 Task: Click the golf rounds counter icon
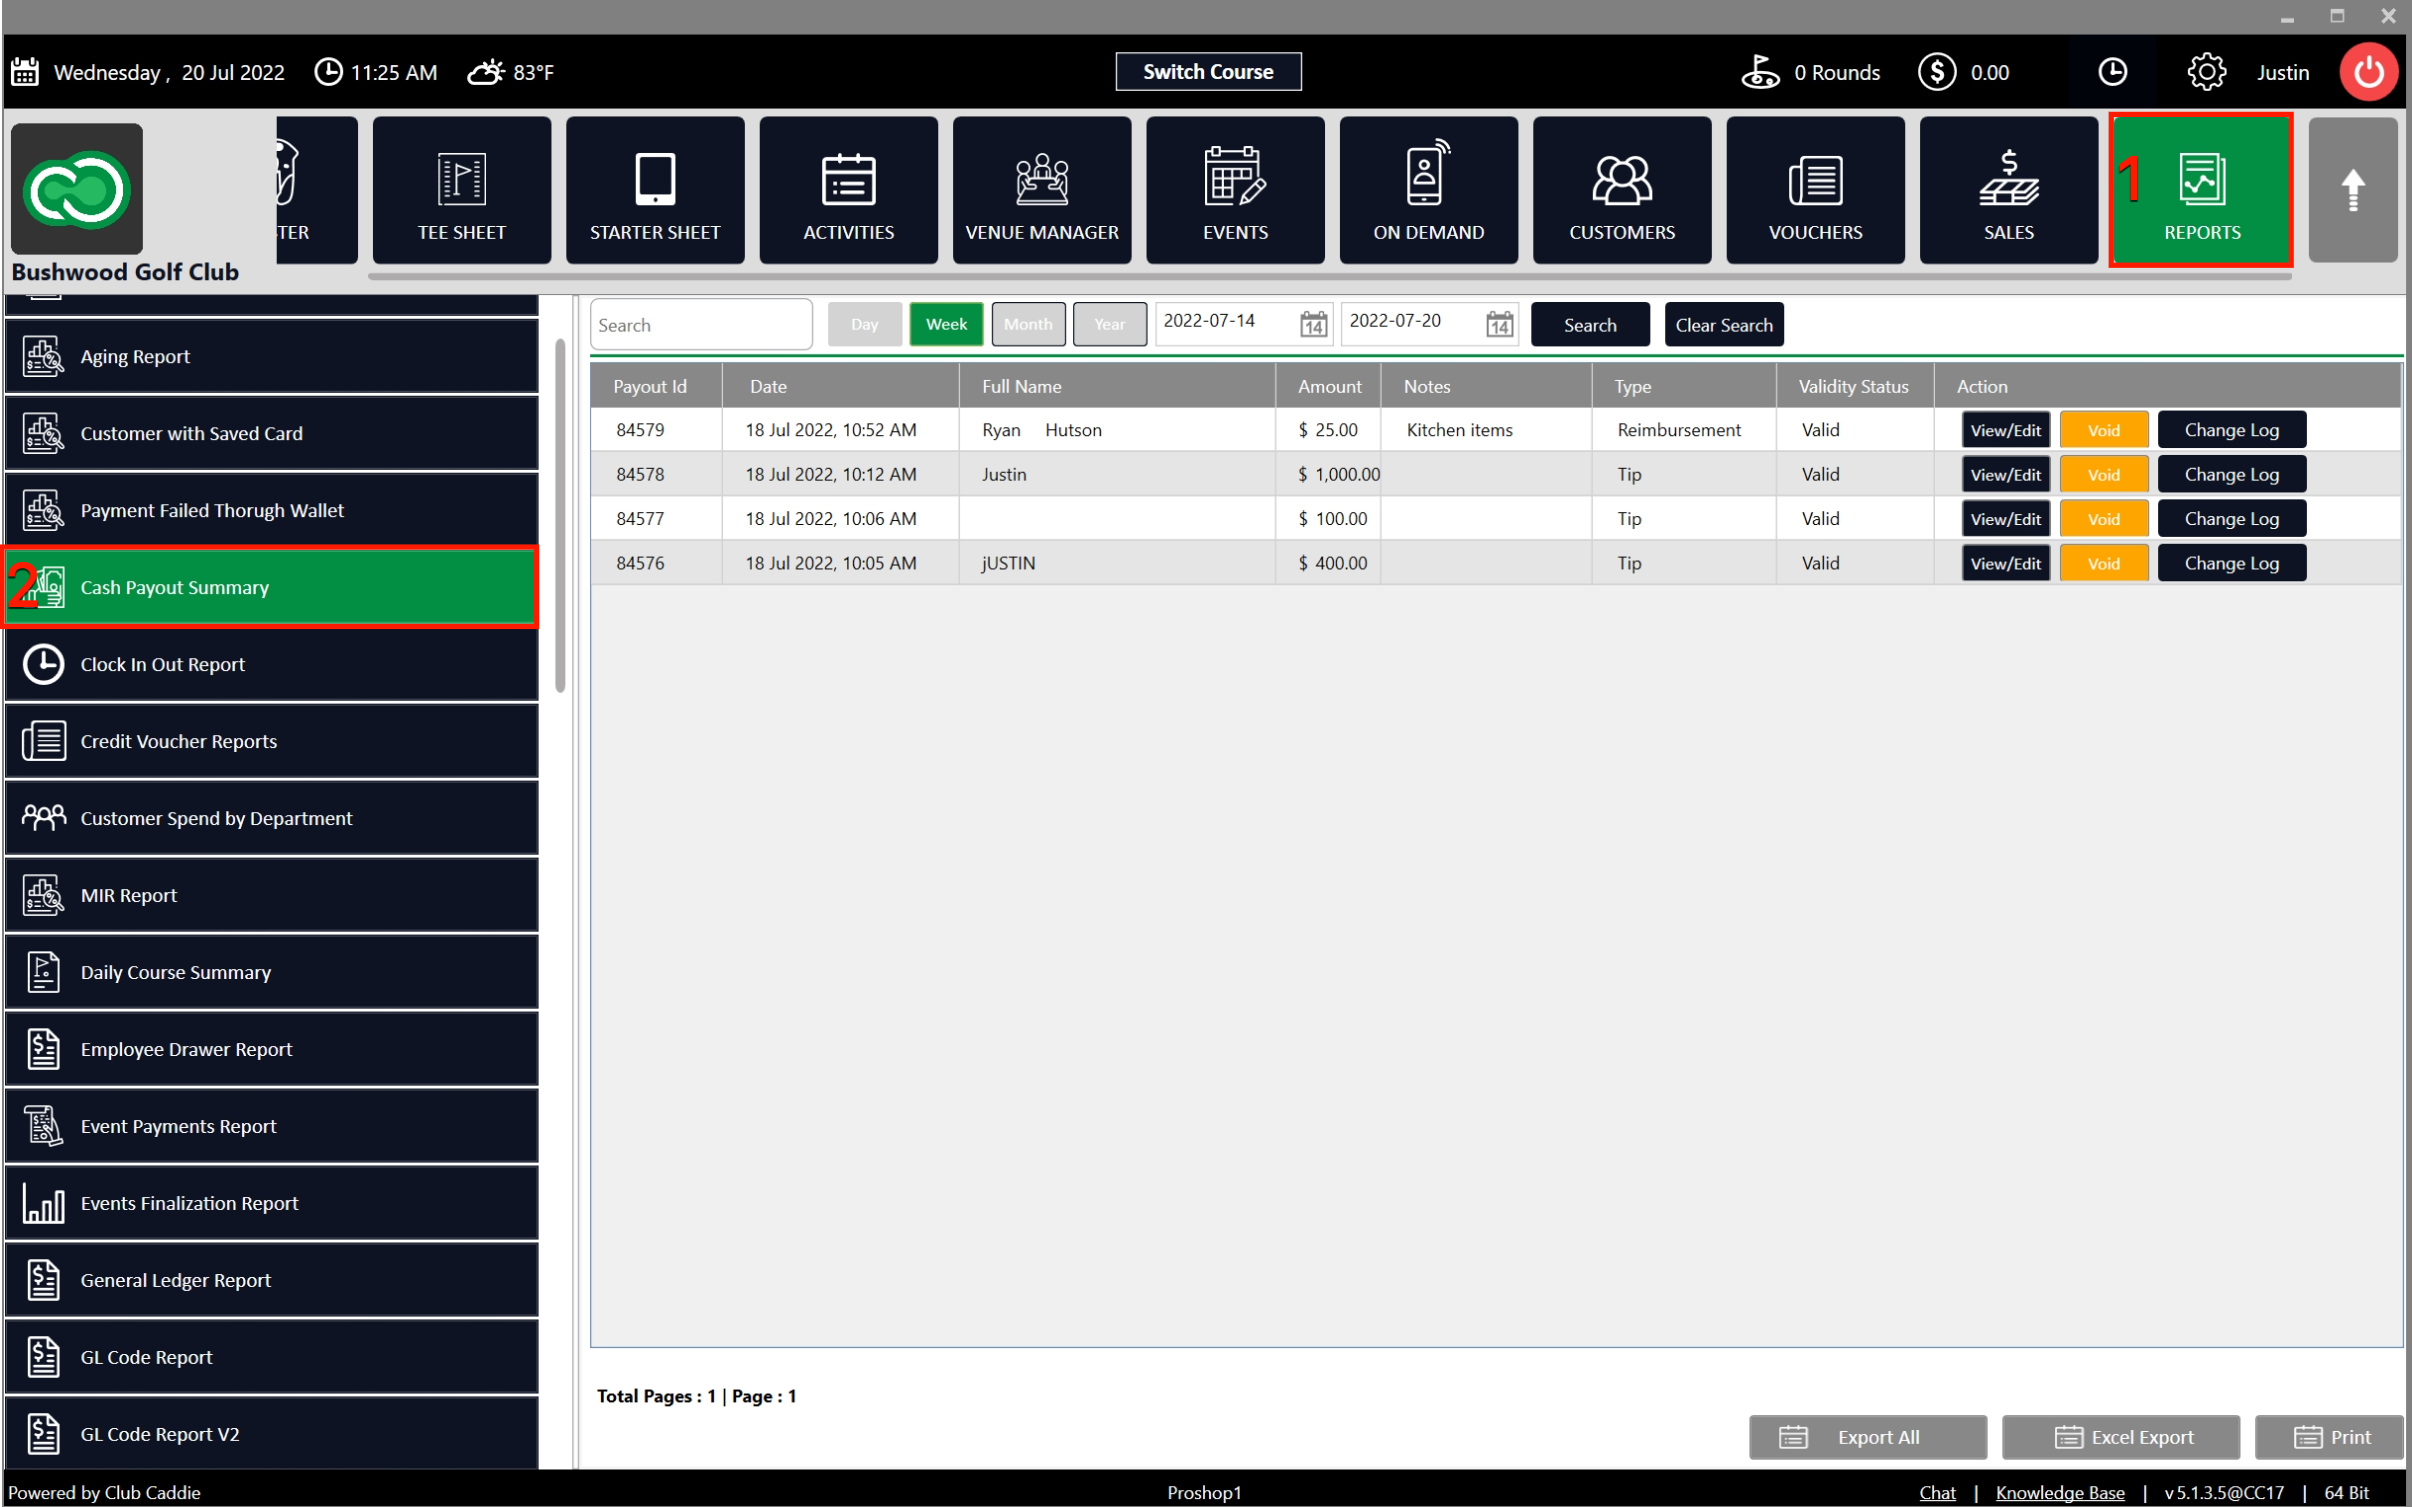(x=1760, y=72)
